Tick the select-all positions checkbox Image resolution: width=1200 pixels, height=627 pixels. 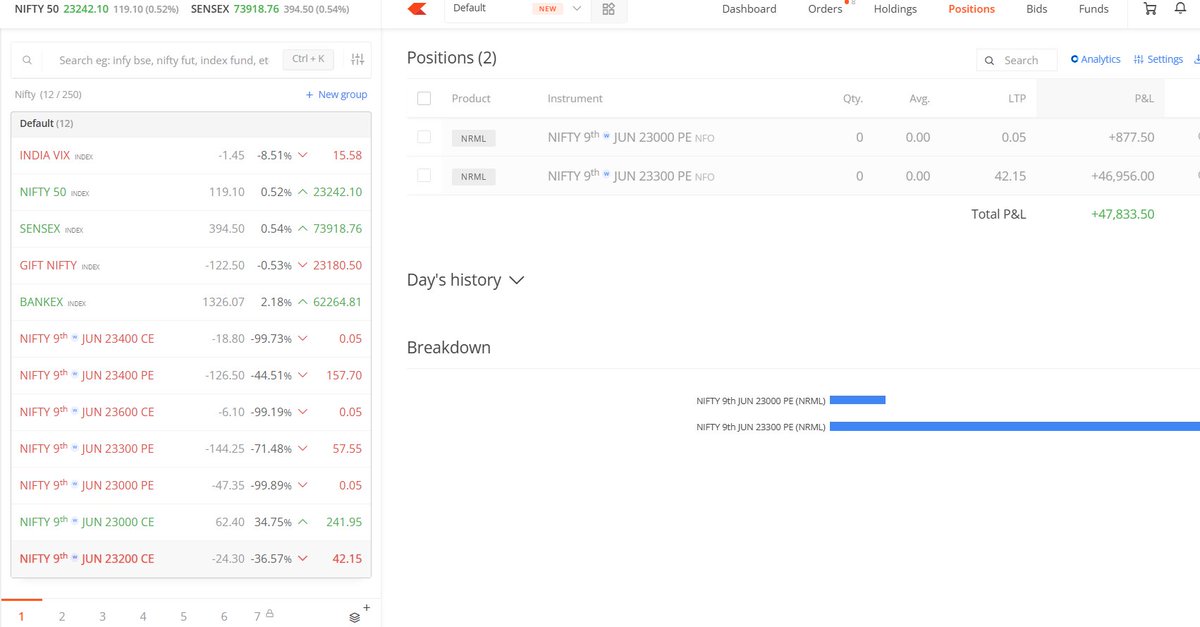[x=424, y=99]
